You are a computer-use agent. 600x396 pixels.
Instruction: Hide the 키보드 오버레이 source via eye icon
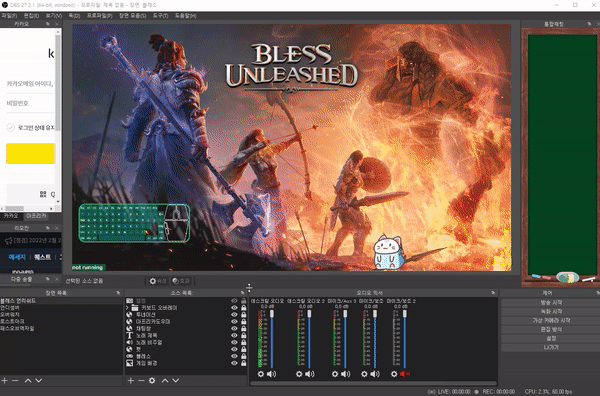coord(234,308)
